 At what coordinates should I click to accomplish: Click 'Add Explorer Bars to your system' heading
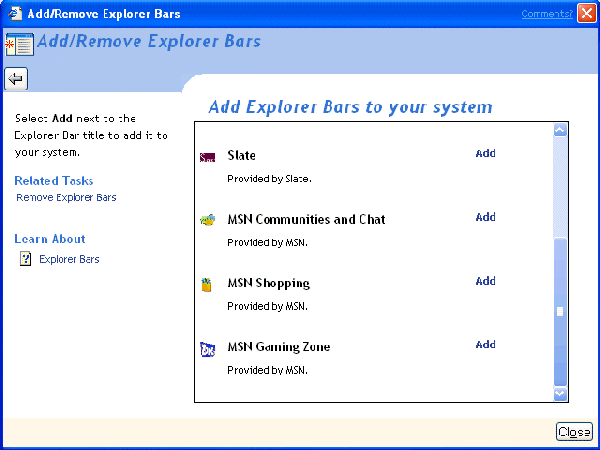351,107
